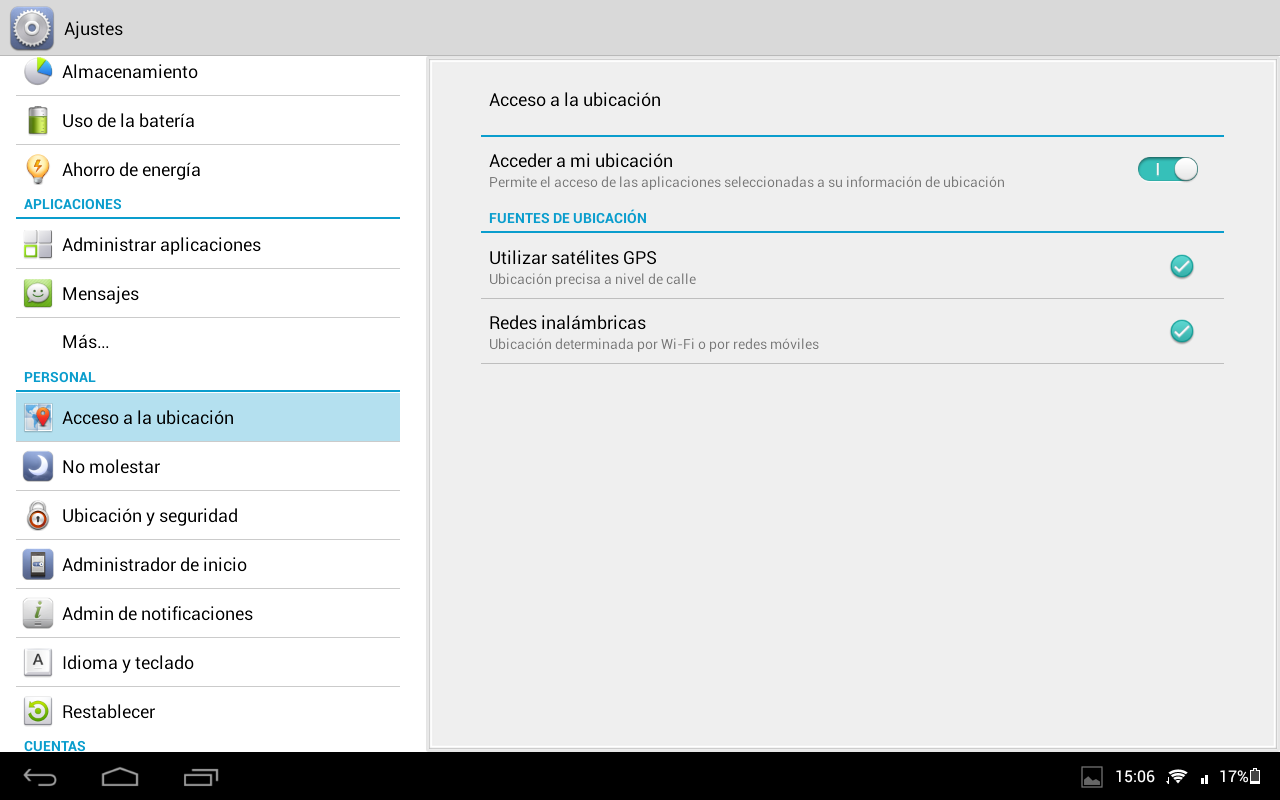The image size is (1280, 800).
Task: Tap the No molestar moon icon
Action: pos(38,467)
